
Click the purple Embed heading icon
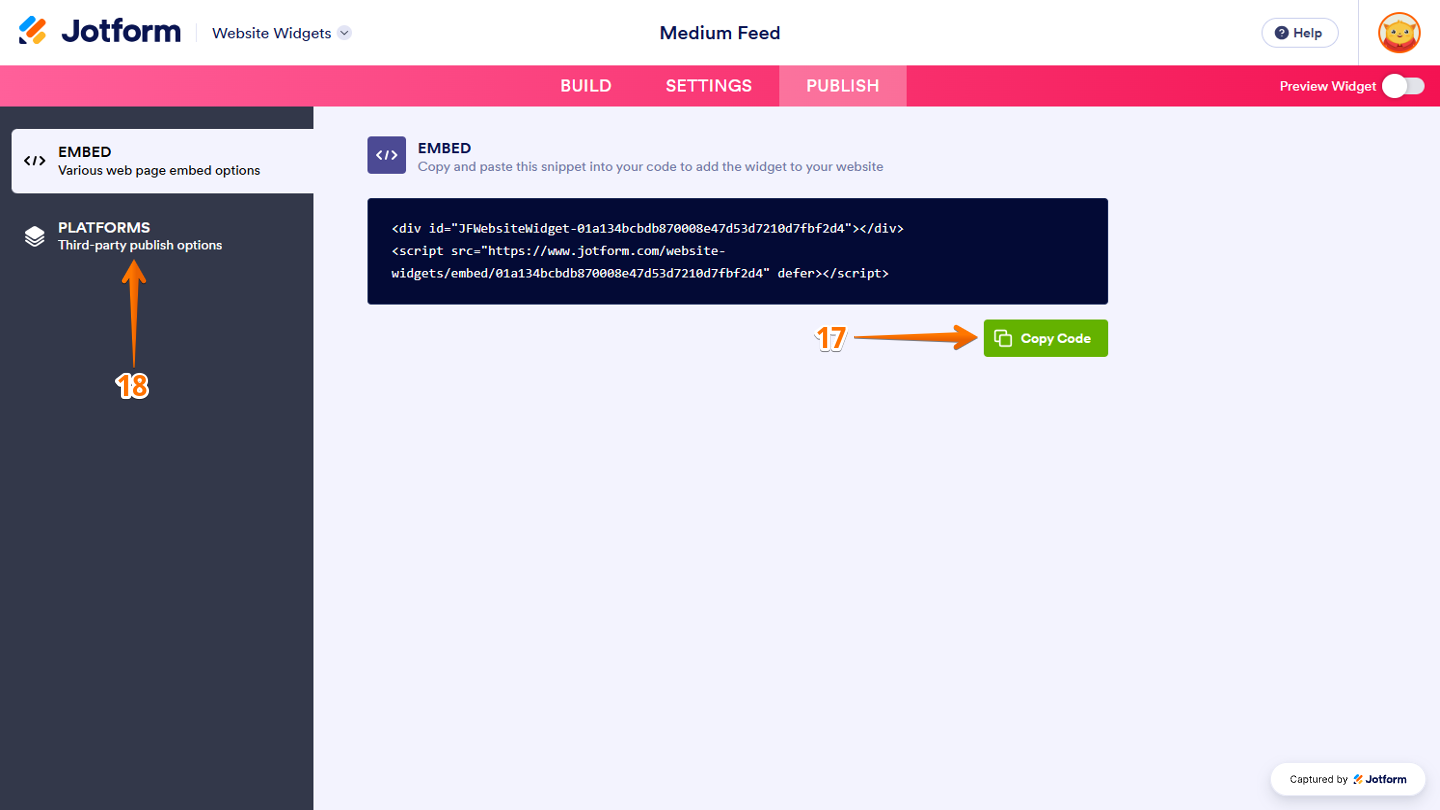point(387,155)
